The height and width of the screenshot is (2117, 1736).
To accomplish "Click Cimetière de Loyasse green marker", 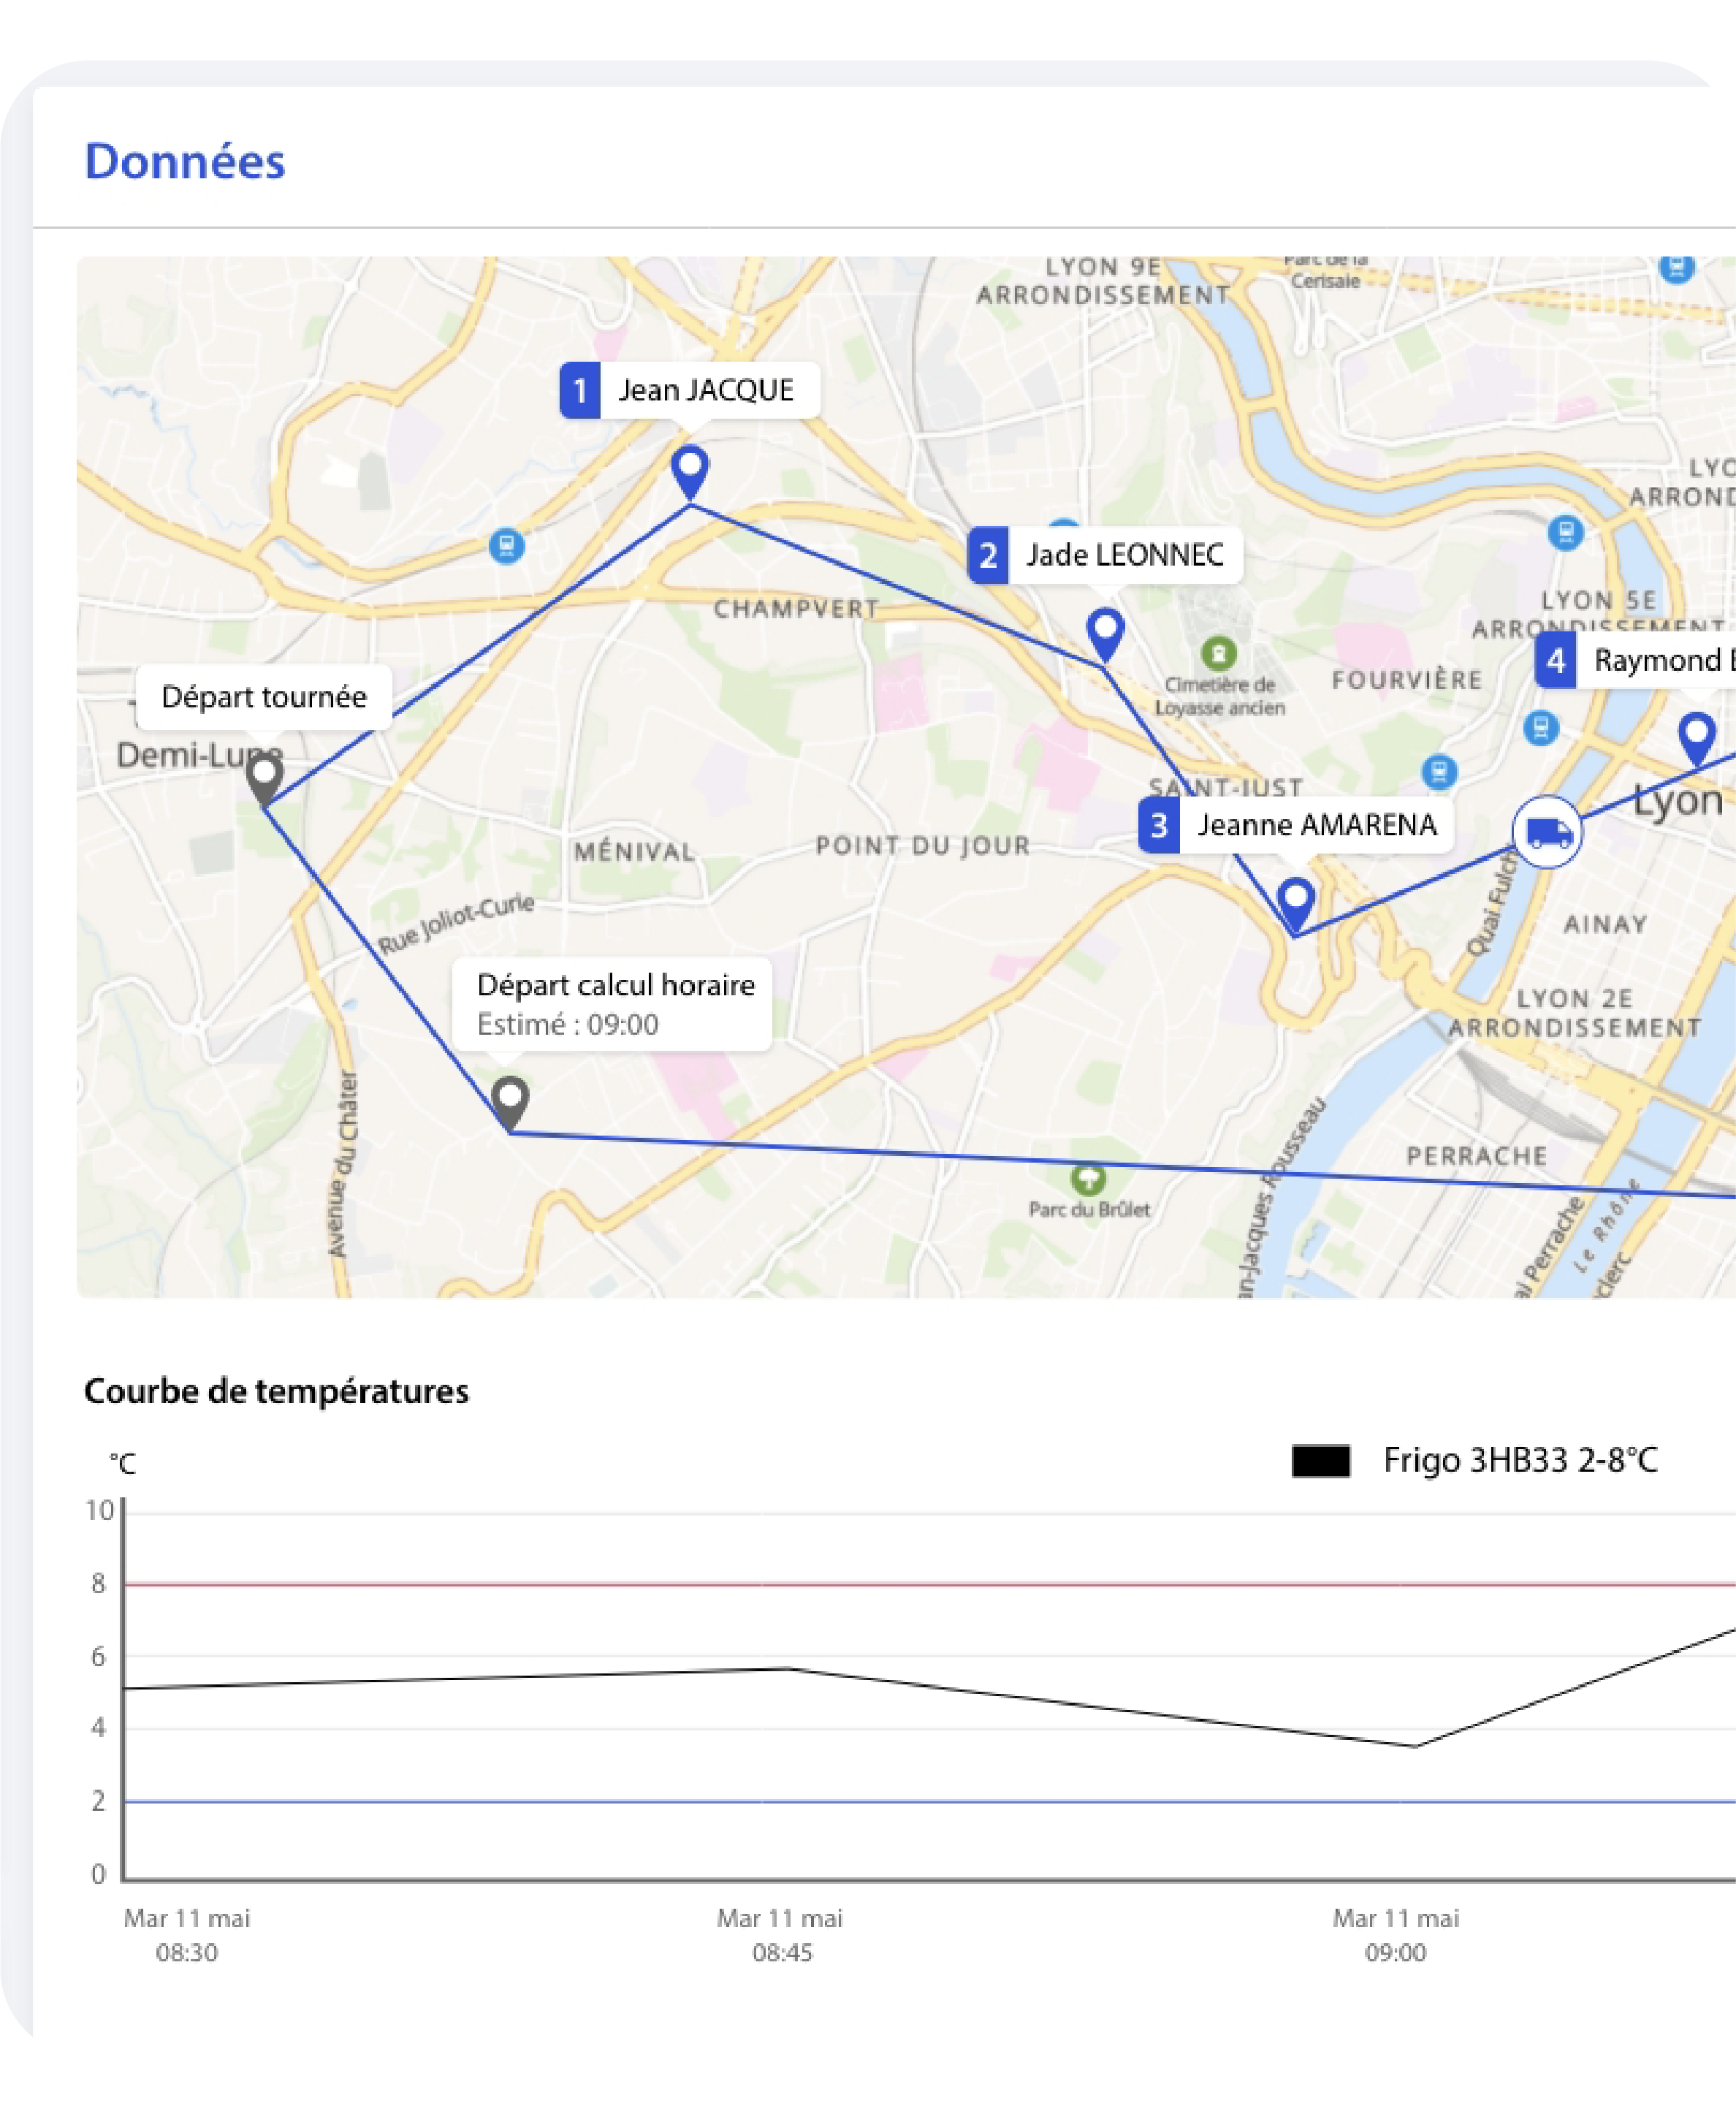I will point(1218,655).
